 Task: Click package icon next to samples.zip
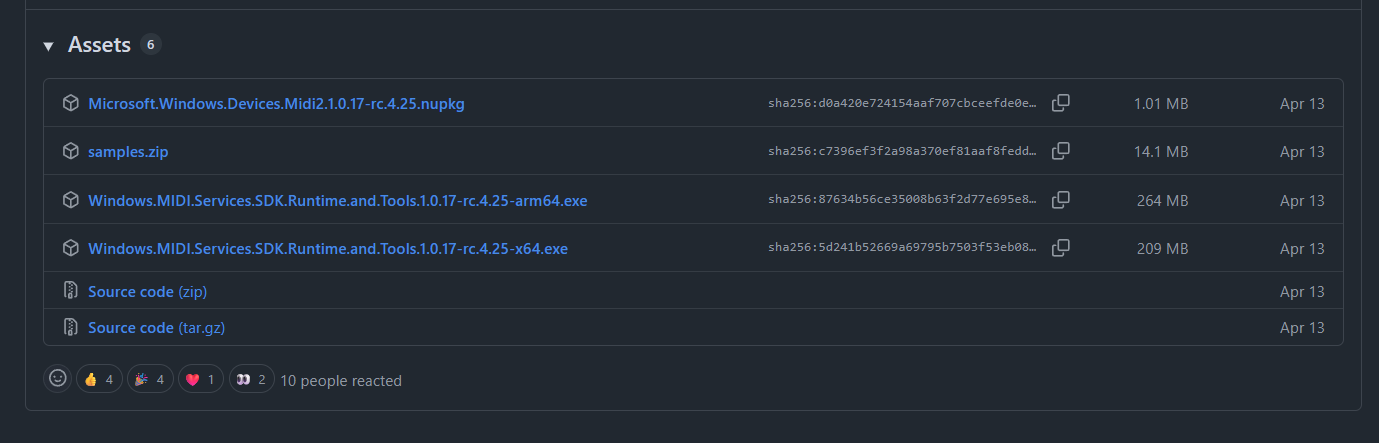pyautogui.click(x=71, y=151)
